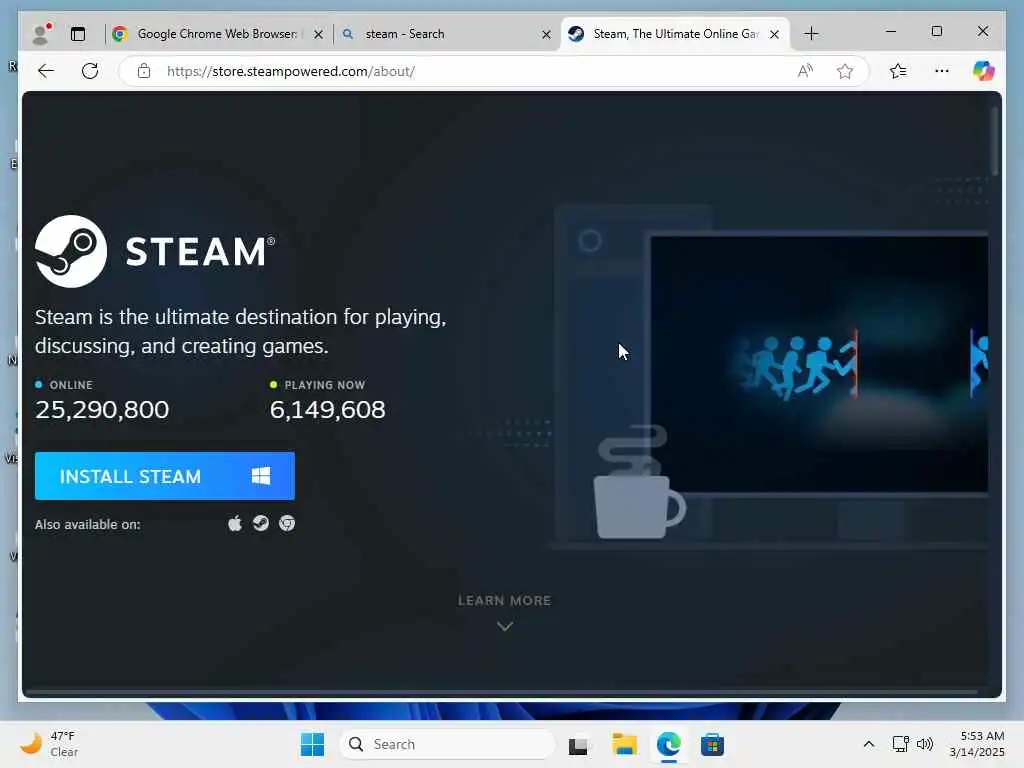Go back to the previous page
This screenshot has height=768, width=1024.
[x=46, y=71]
